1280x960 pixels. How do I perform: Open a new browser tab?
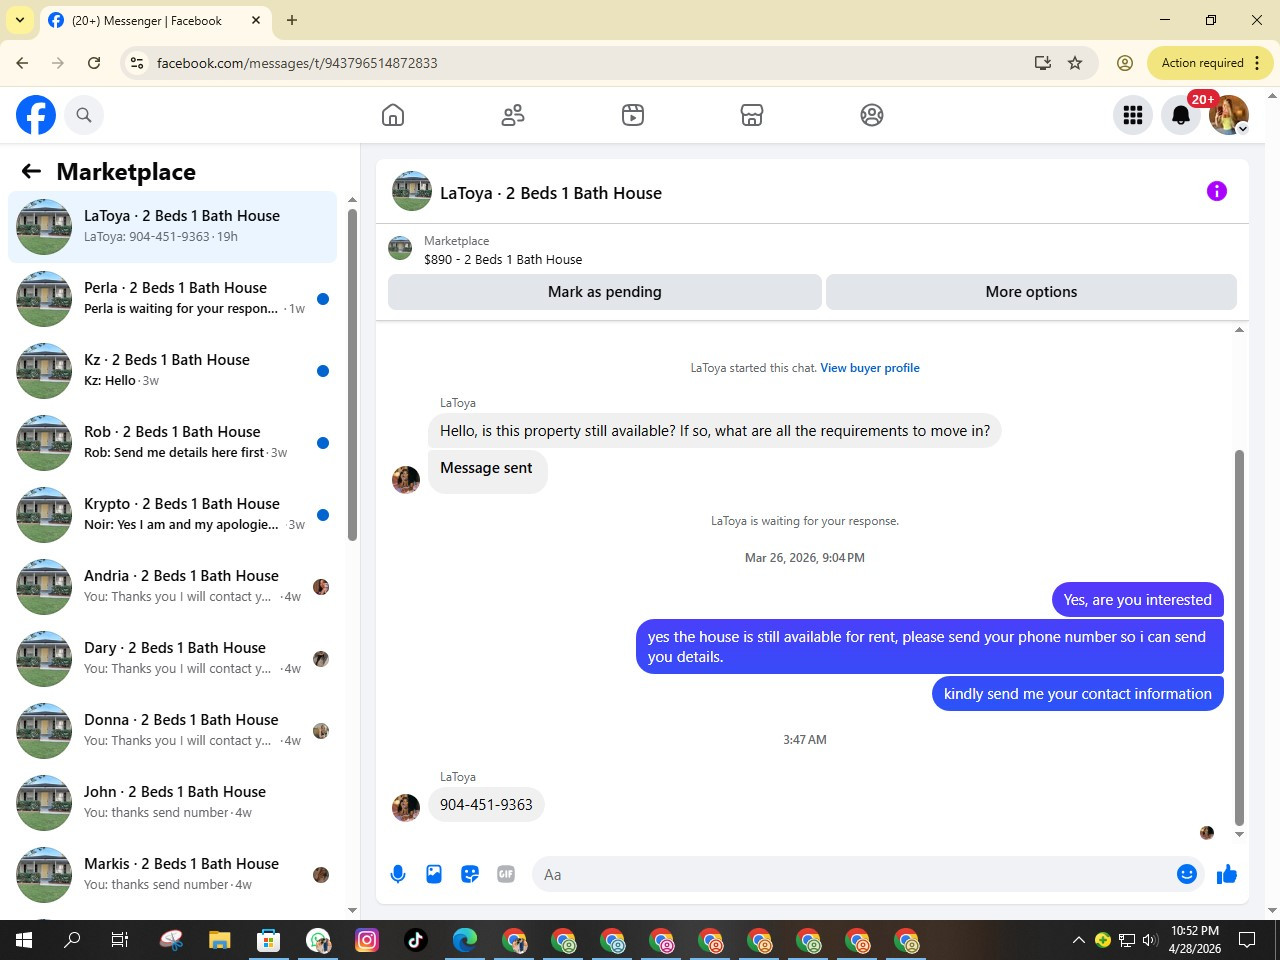292,20
